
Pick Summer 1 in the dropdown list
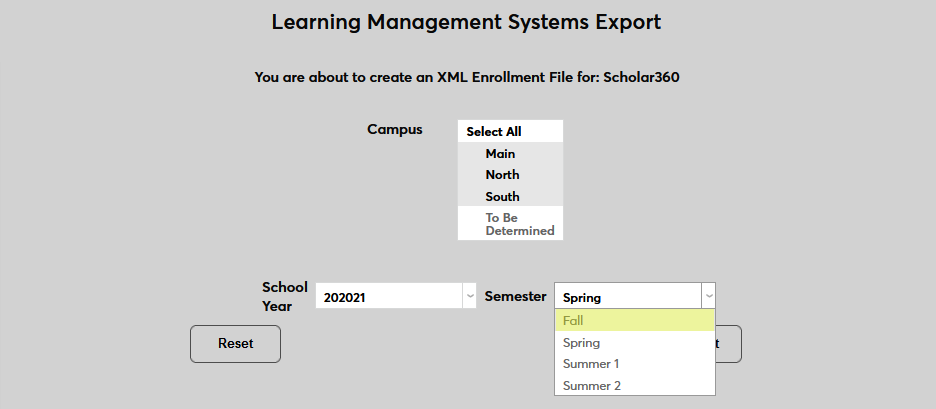(634, 364)
